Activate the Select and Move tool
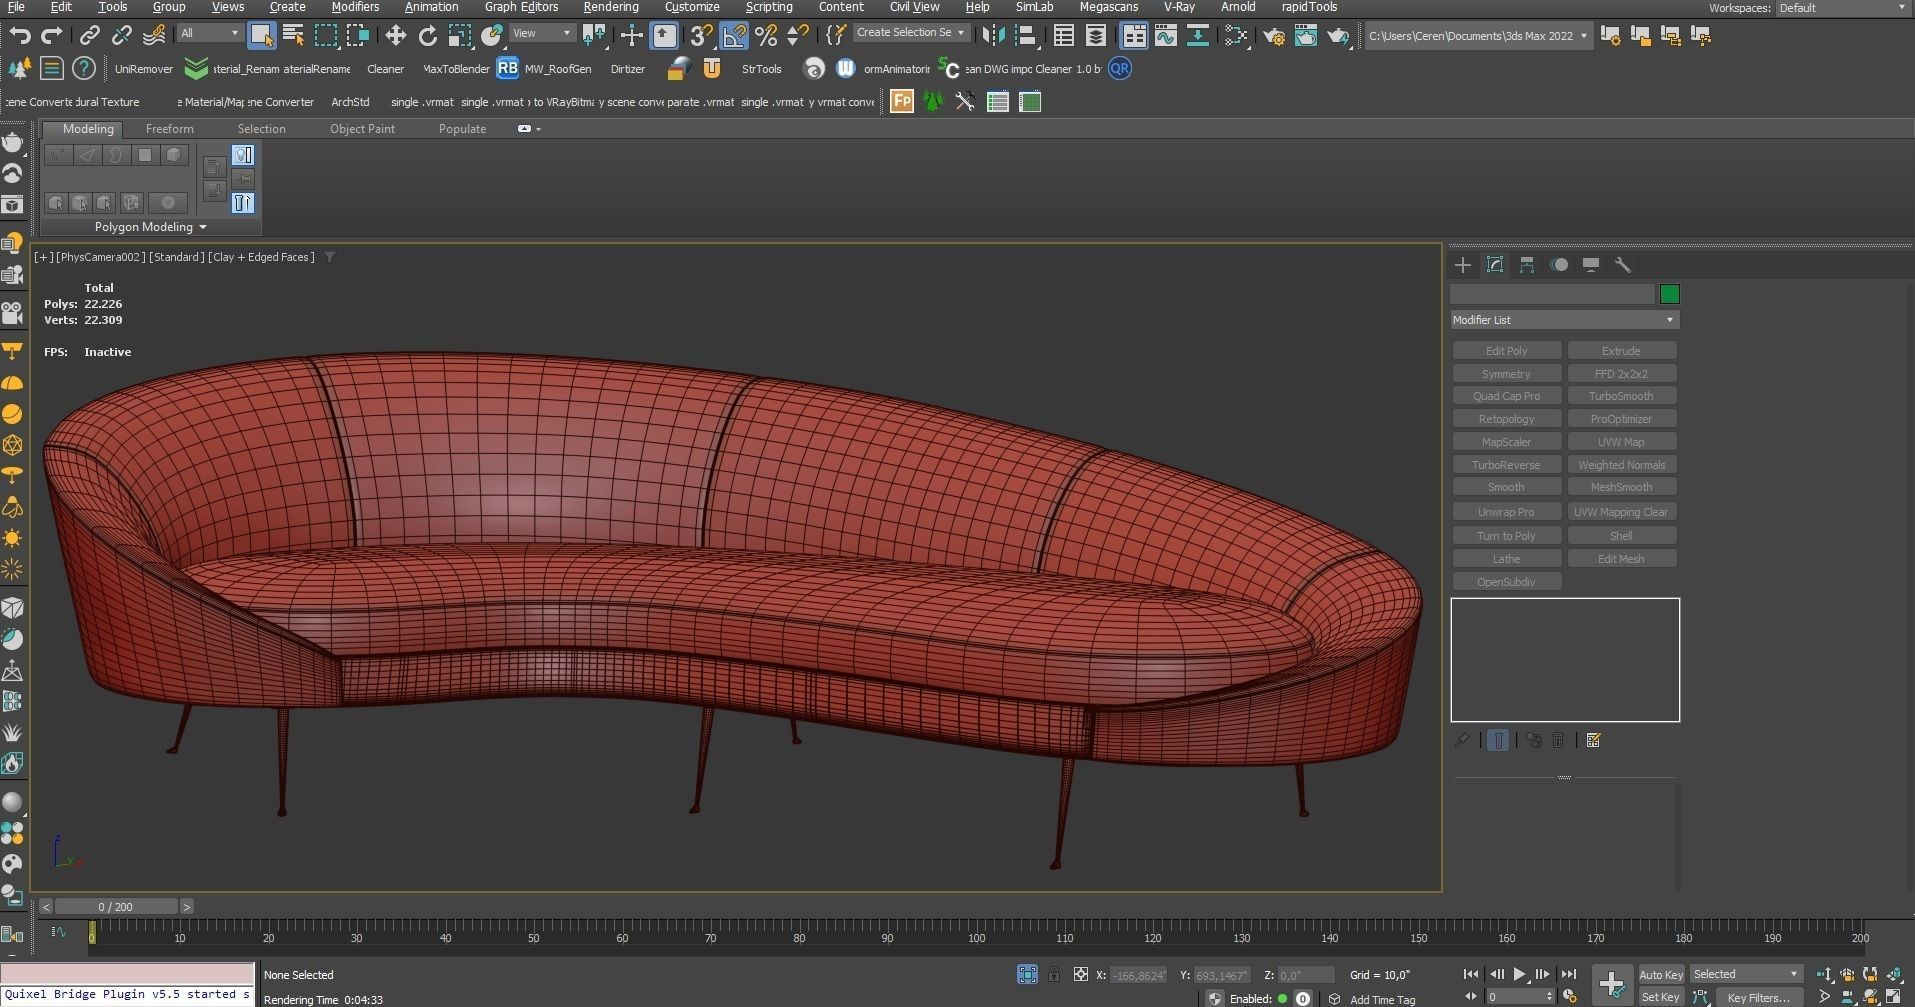This screenshot has width=1915, height=1007. (395, 35)
